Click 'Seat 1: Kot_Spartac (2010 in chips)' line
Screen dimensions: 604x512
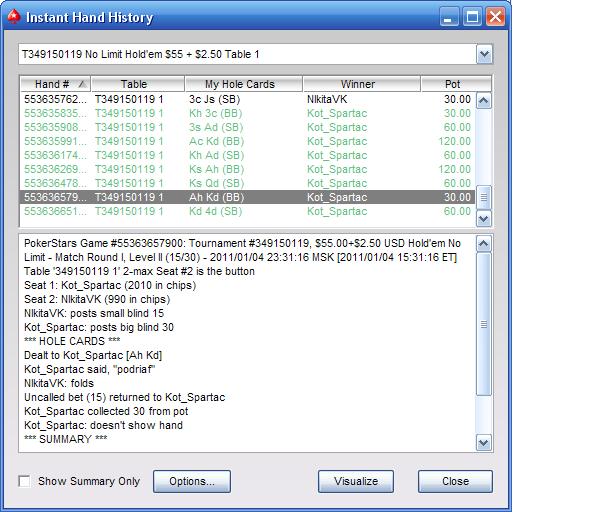coord(110,285)
